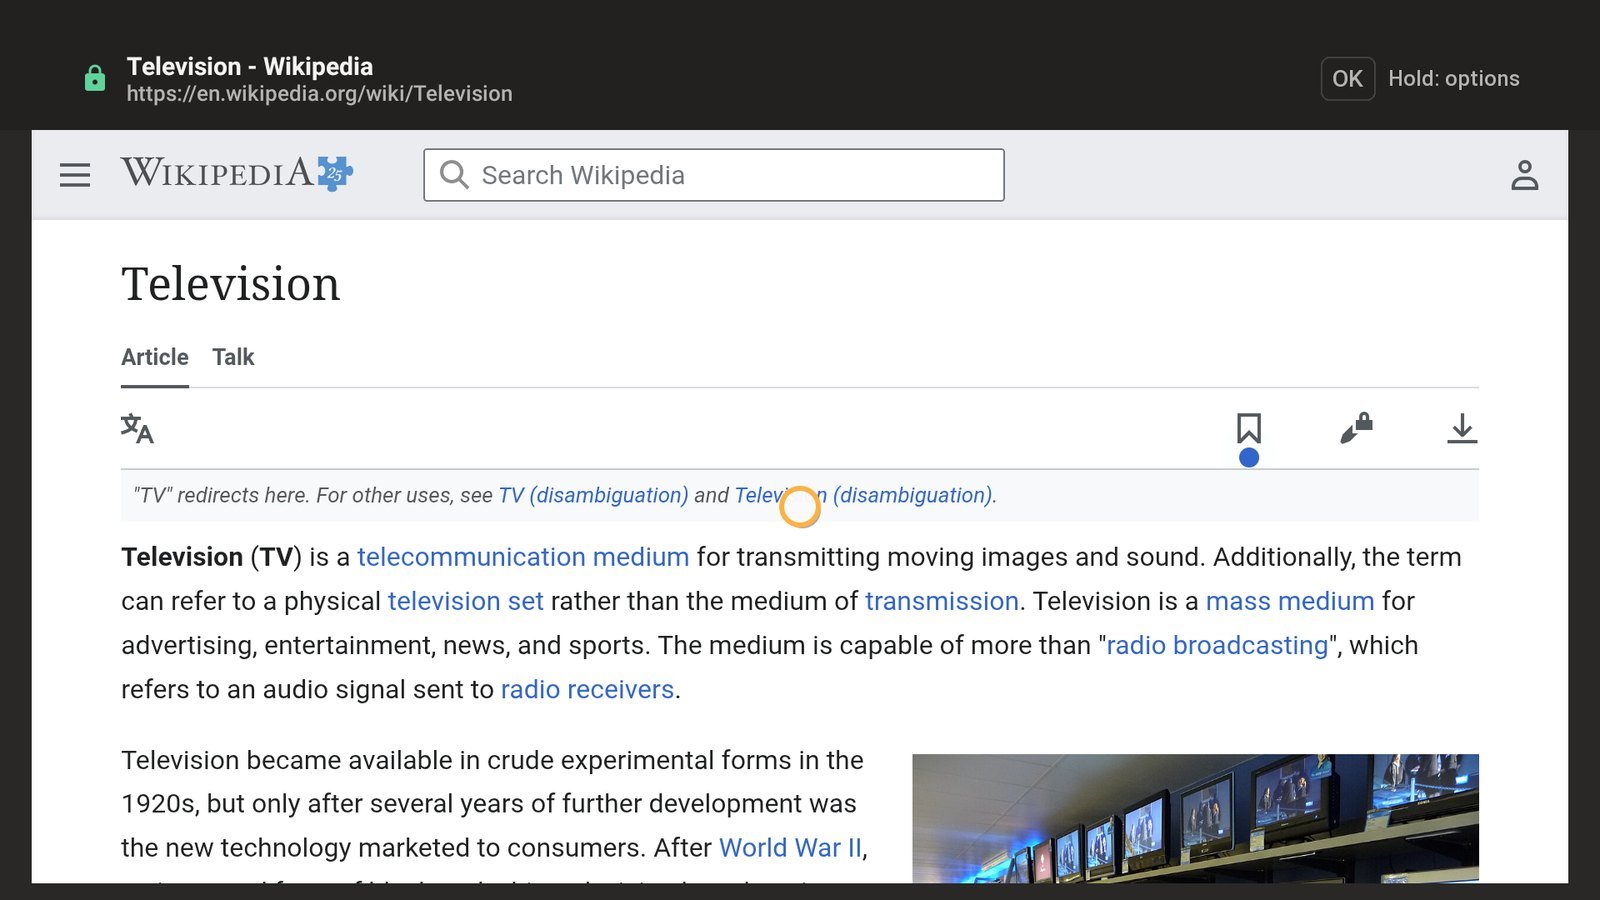This screenshot has width=1600, height=900.
Task: Open the mass medium link
Action: coord(1290,601)
